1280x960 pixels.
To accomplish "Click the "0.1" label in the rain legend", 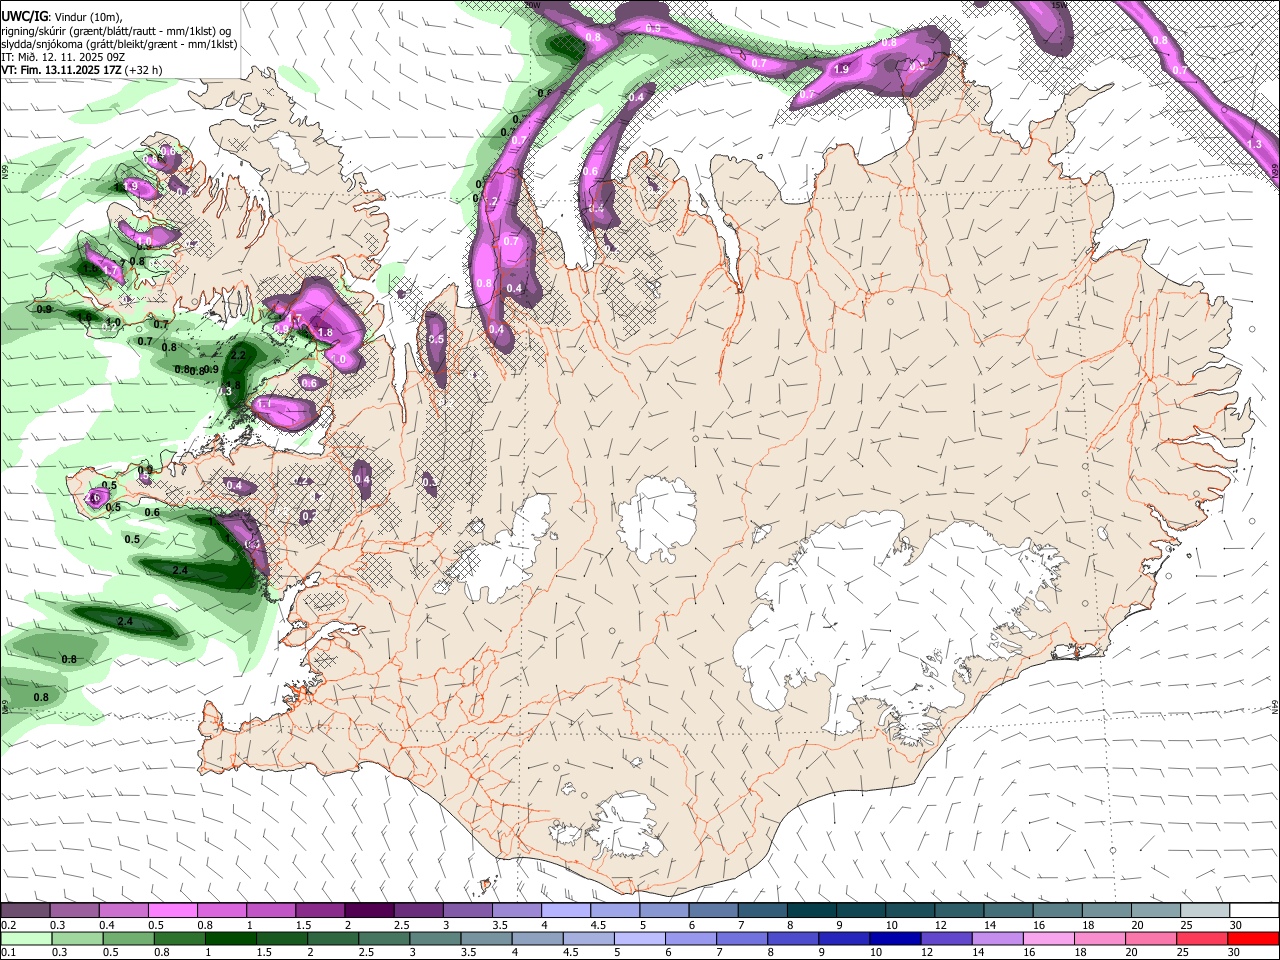I will [x=8, y=953].
